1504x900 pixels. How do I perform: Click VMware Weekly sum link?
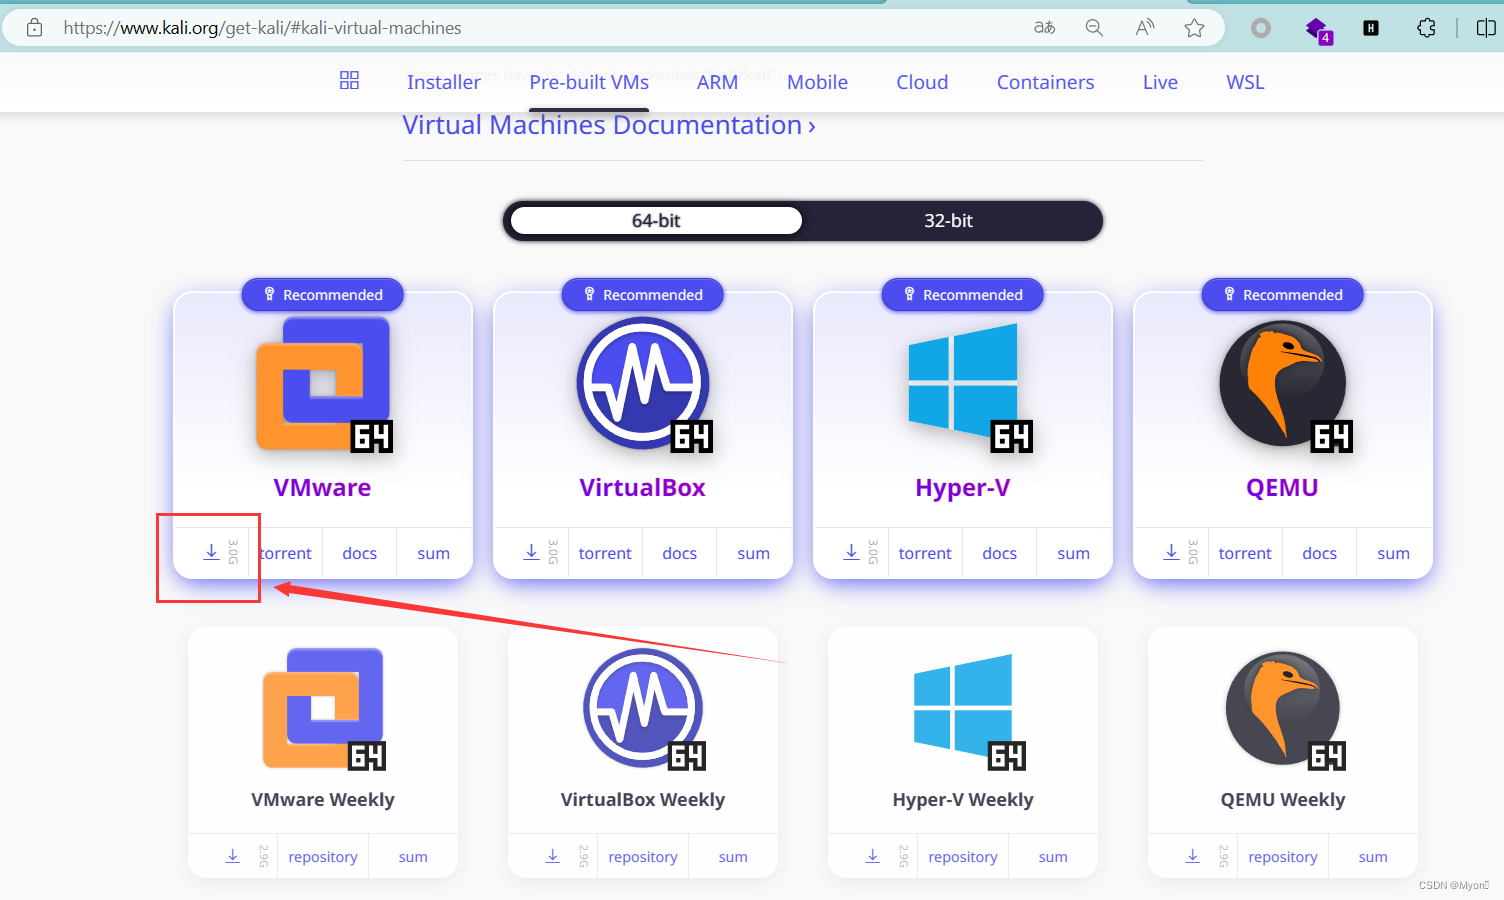[413, 857]
